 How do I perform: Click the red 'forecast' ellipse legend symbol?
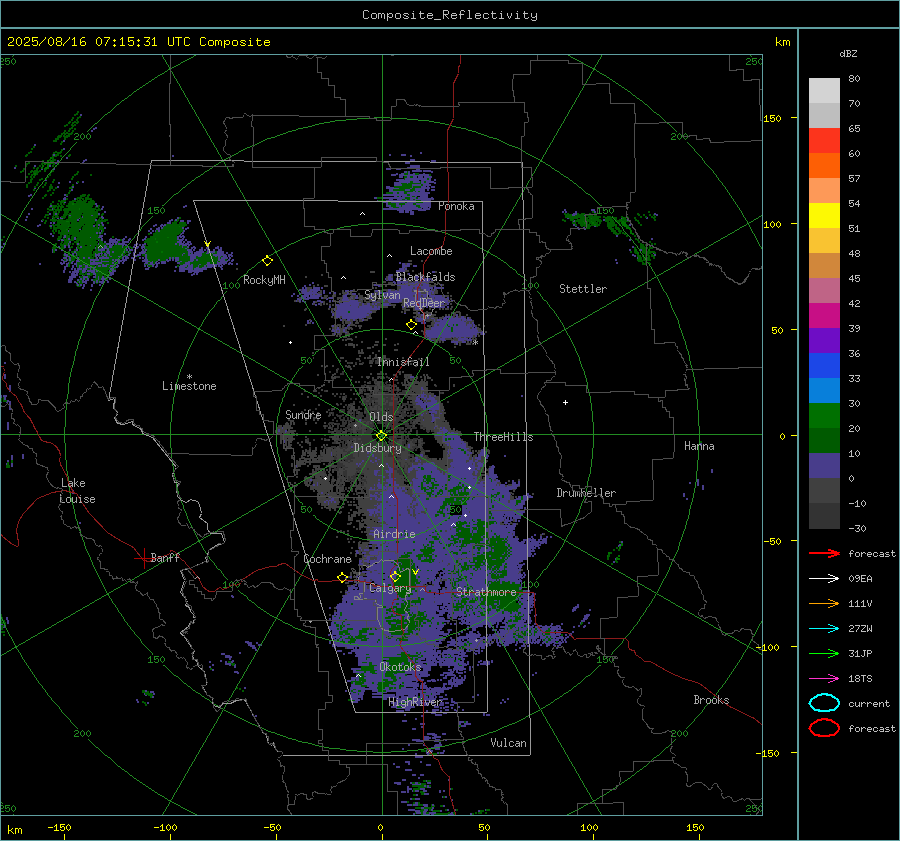[x=824, y=728]
